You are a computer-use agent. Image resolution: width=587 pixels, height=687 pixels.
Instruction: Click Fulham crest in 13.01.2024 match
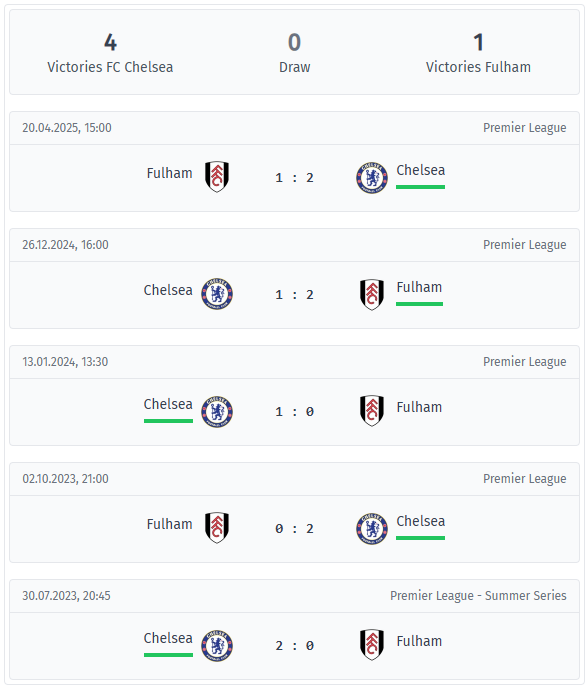click(x=372, y=411)
